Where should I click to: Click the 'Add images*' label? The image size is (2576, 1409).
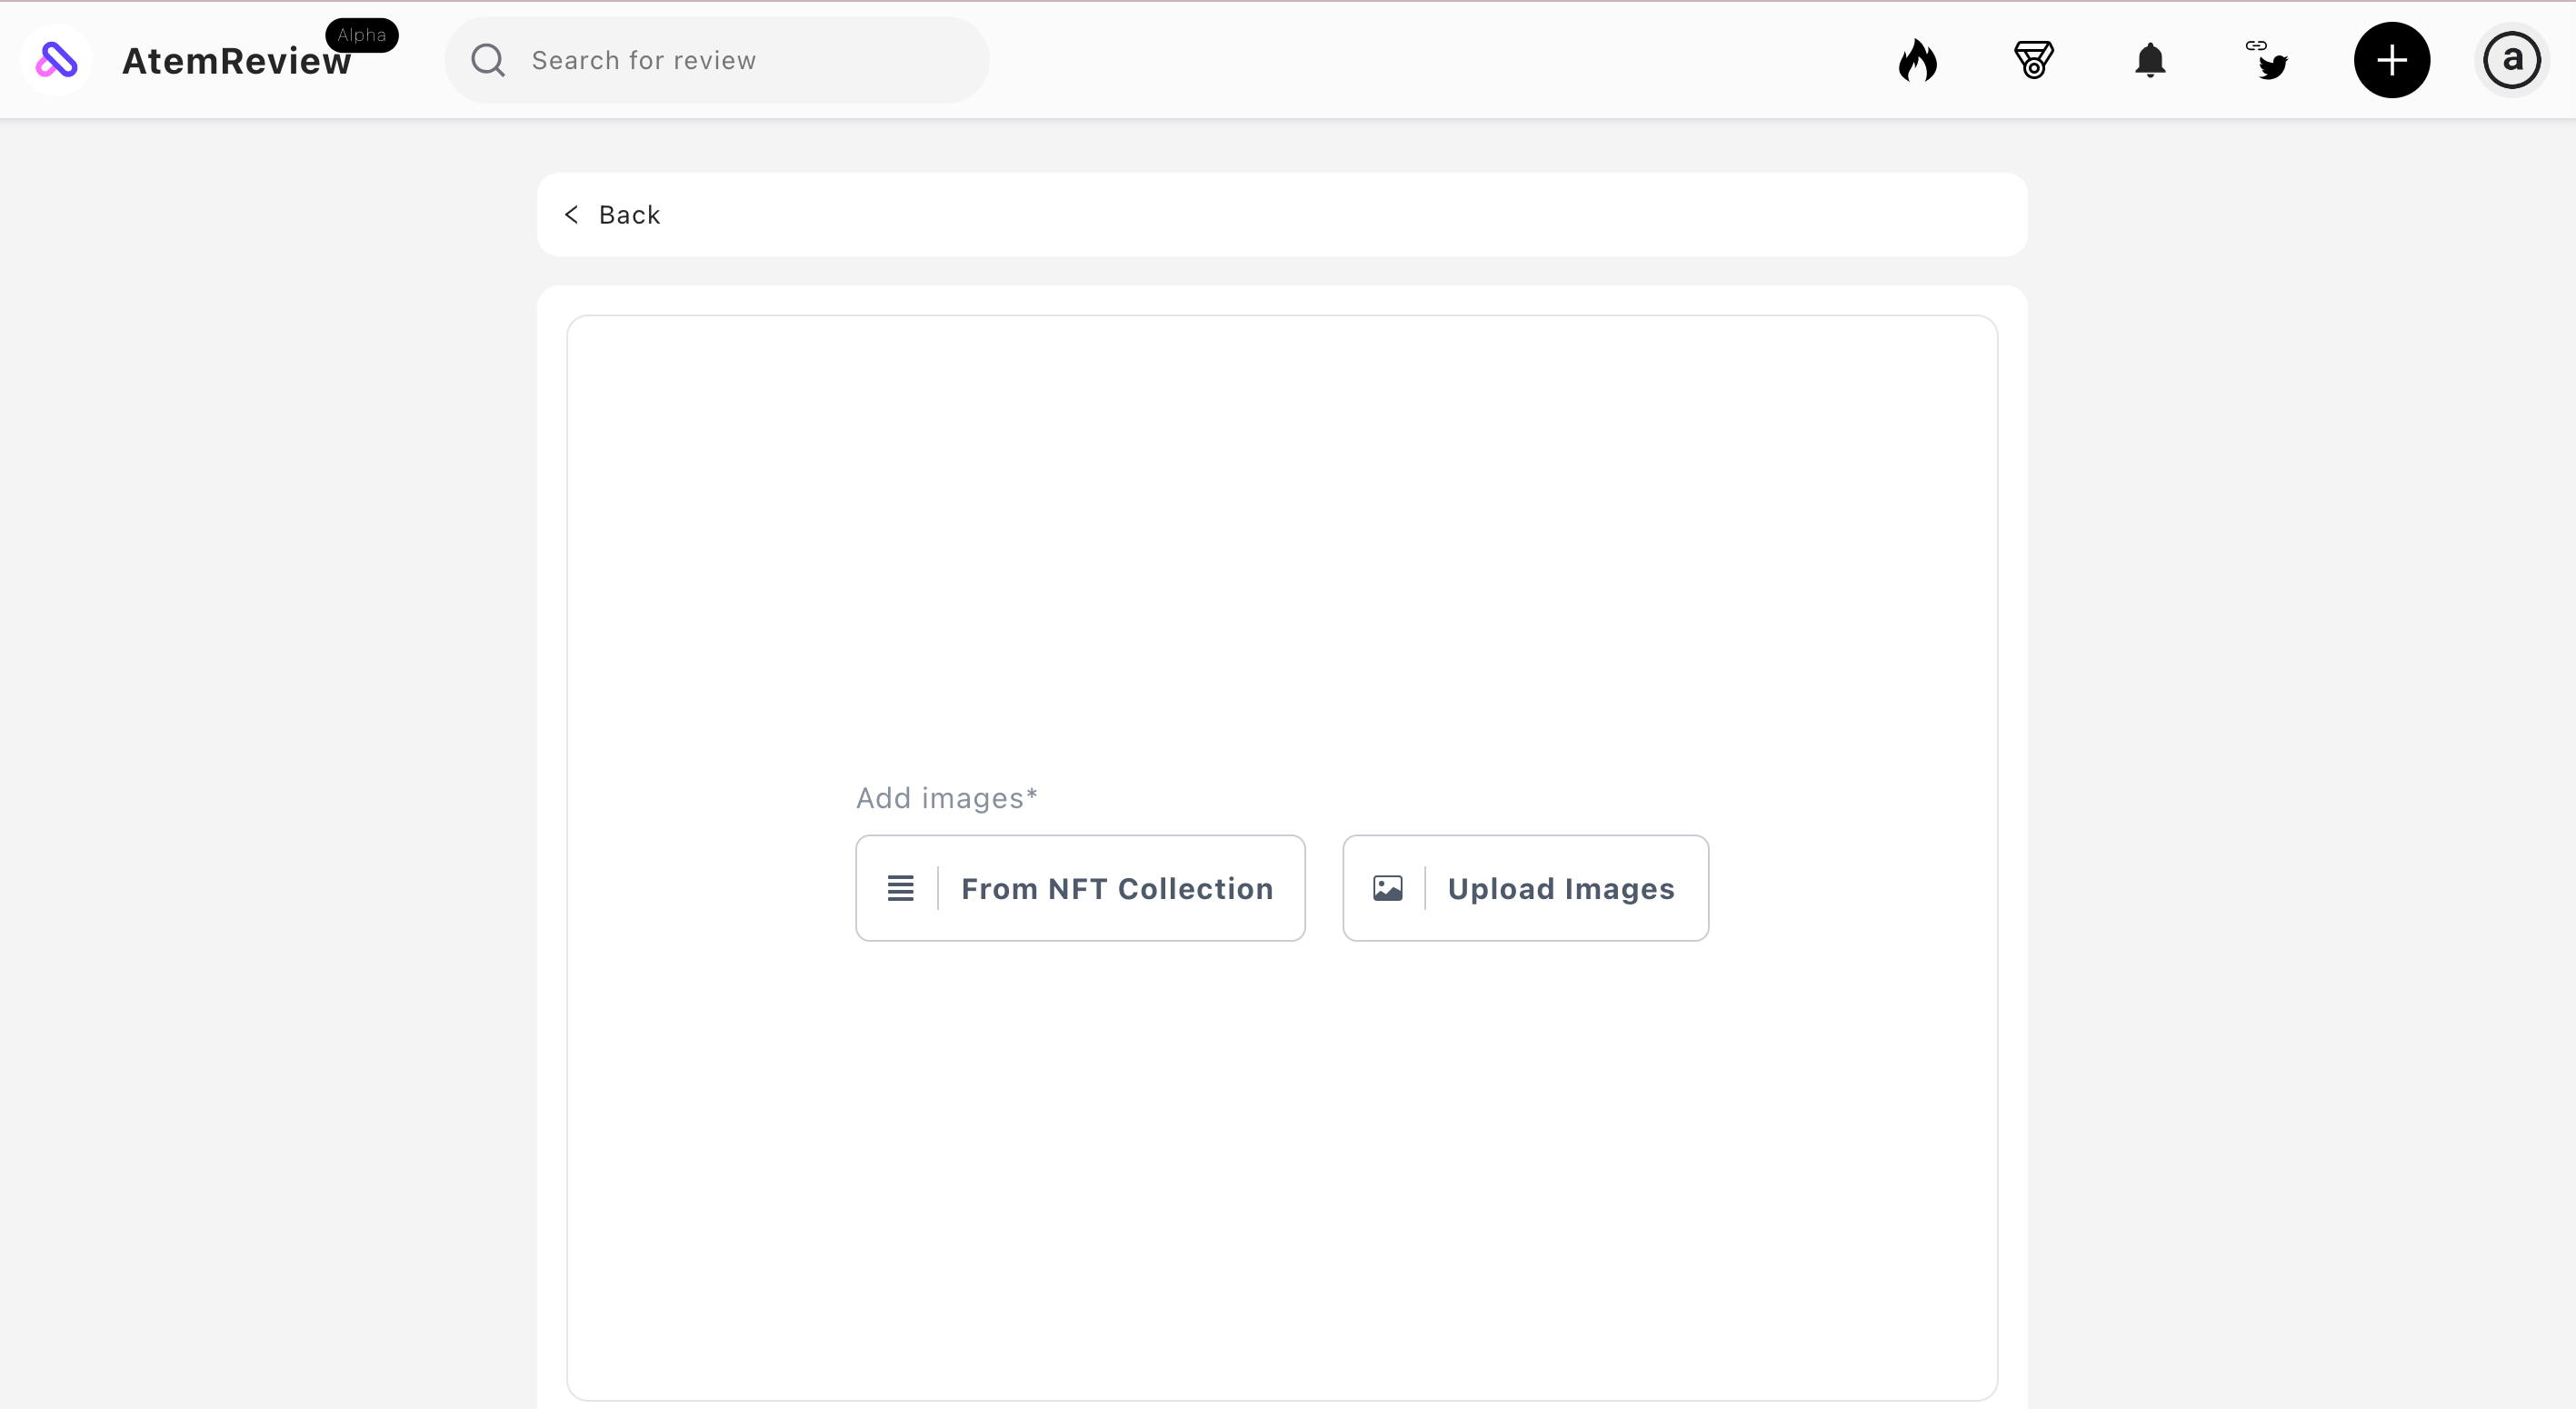tap(946, 798)
